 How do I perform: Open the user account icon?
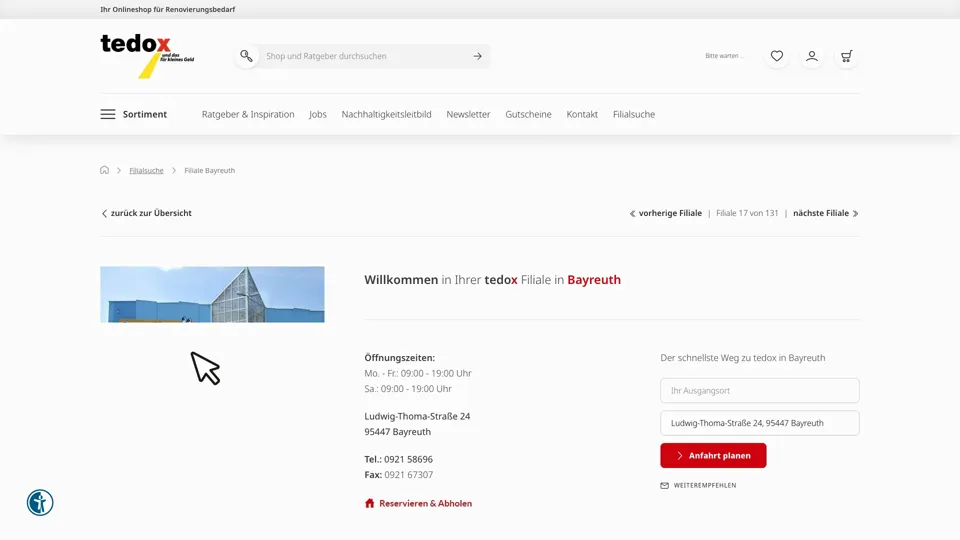click(x=812, y=56)
